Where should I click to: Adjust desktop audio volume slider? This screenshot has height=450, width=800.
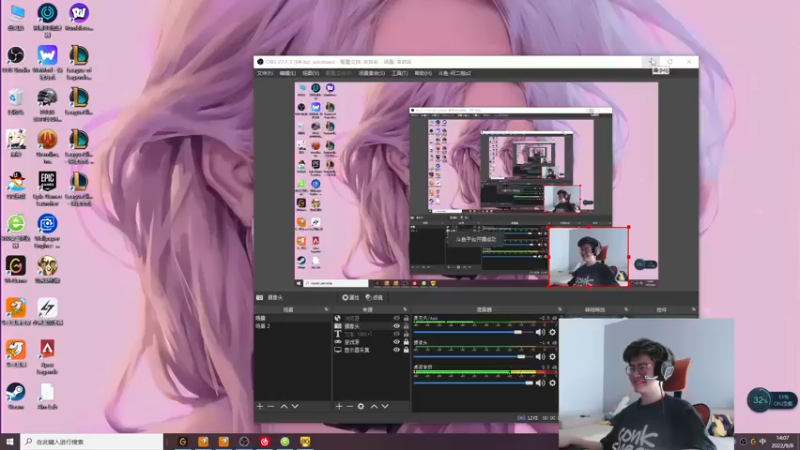pyautogui.click(x=473, y=383)
